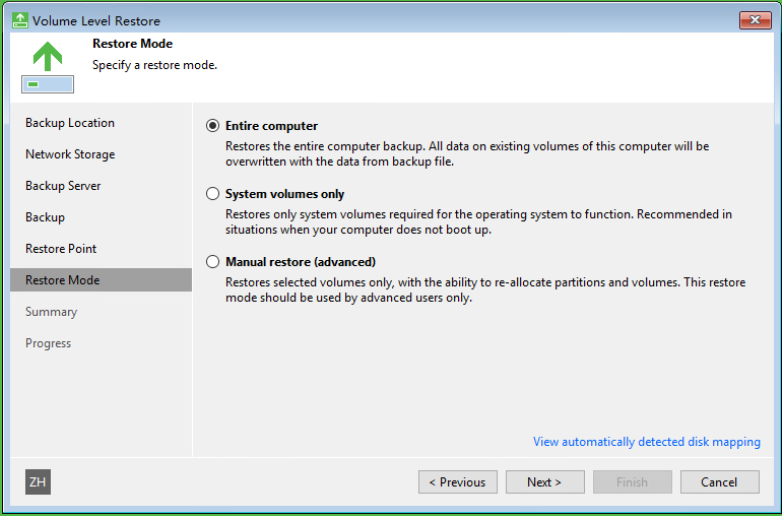Click the Manual restore description text

(485, 290)
